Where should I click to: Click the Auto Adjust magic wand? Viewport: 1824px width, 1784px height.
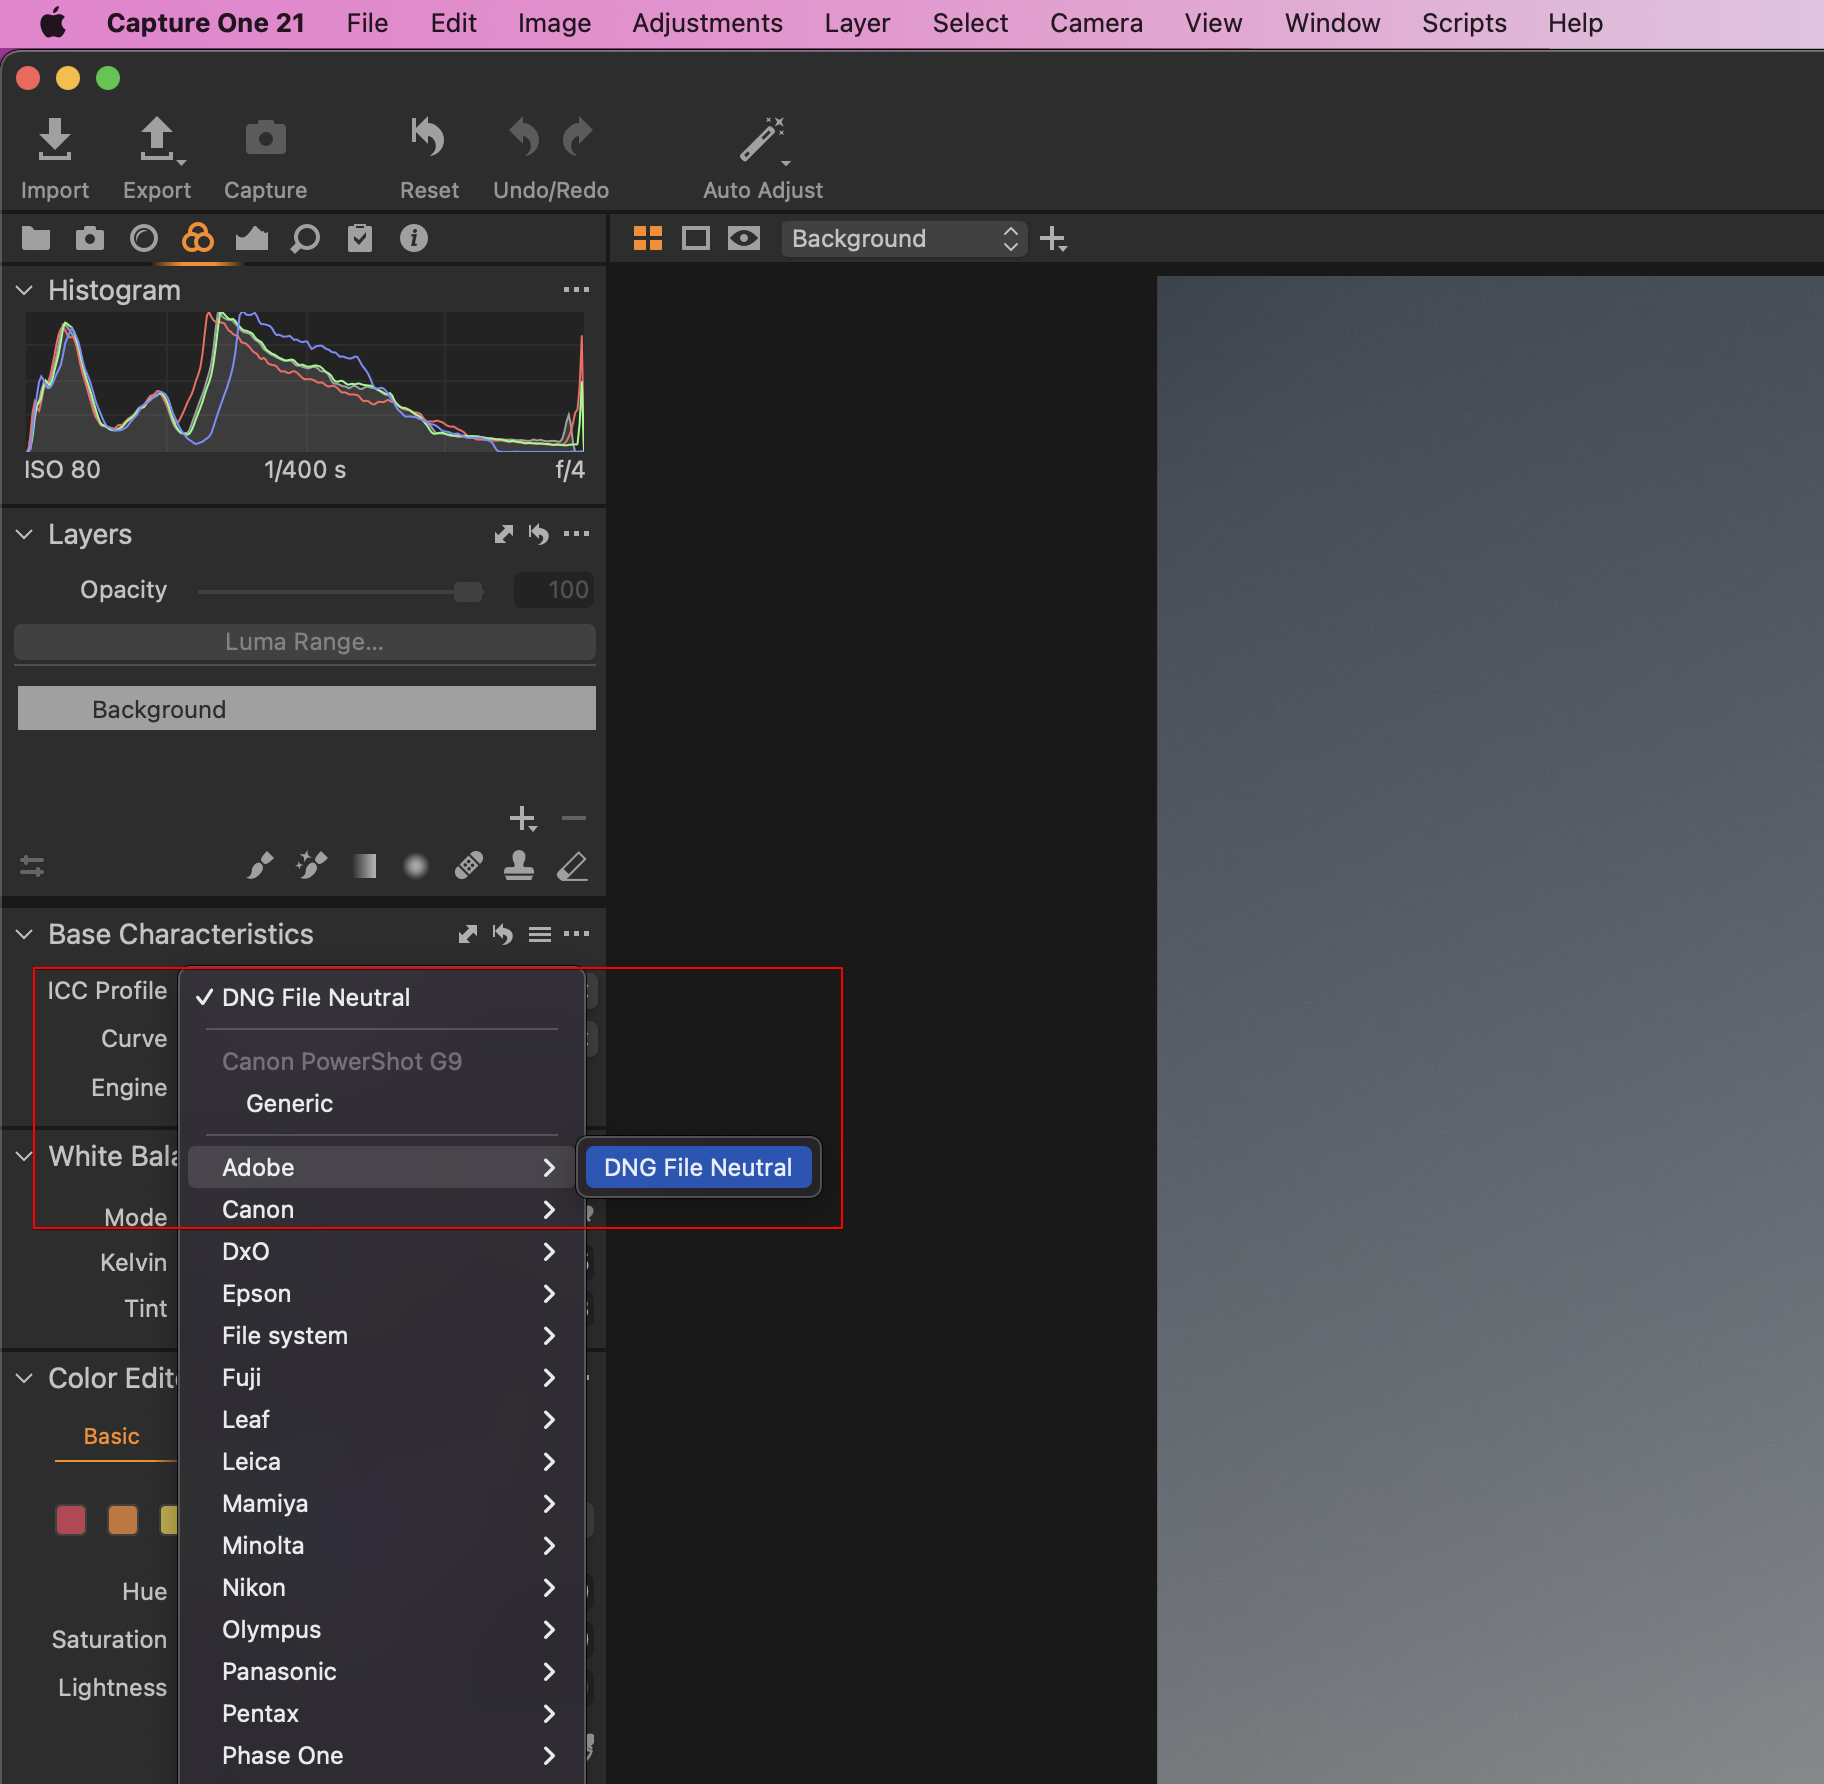point(762,142)
